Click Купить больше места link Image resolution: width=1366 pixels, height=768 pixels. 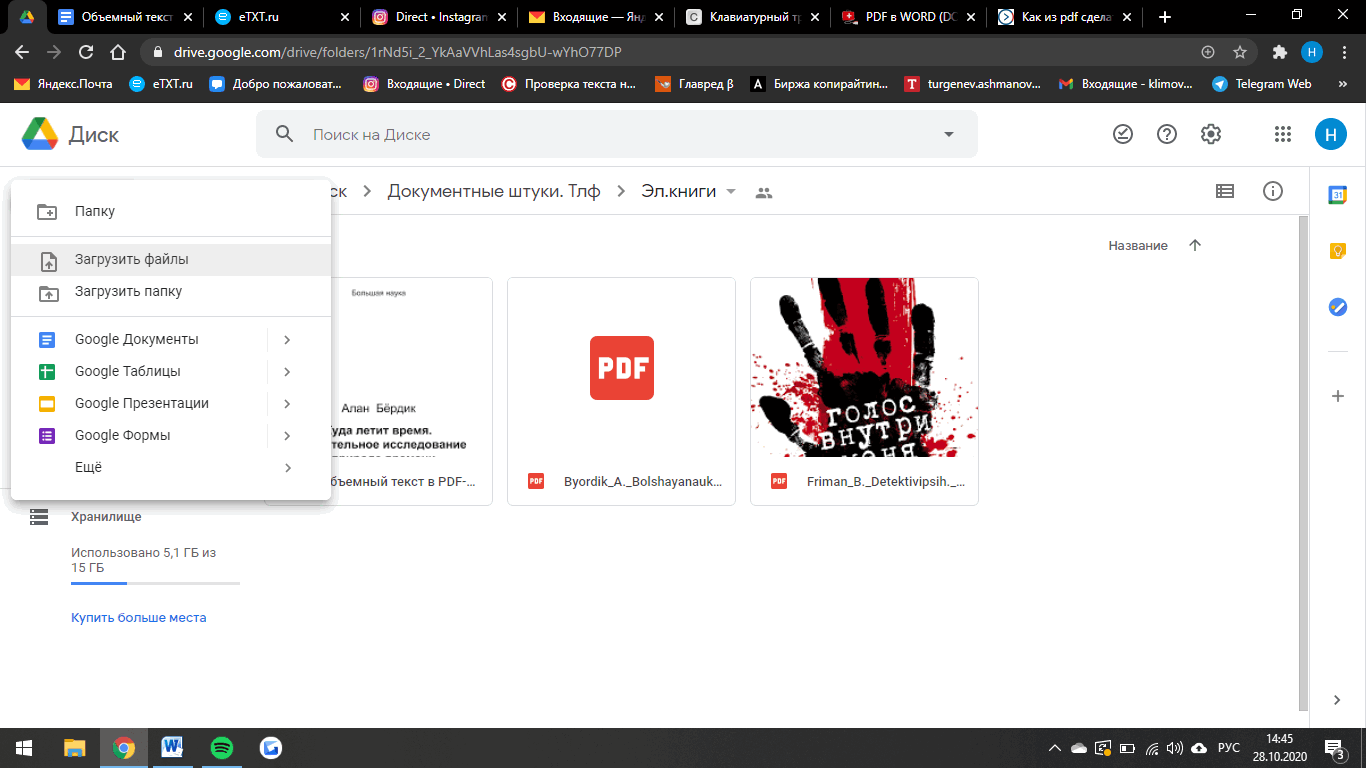click(x=138, y=617)
